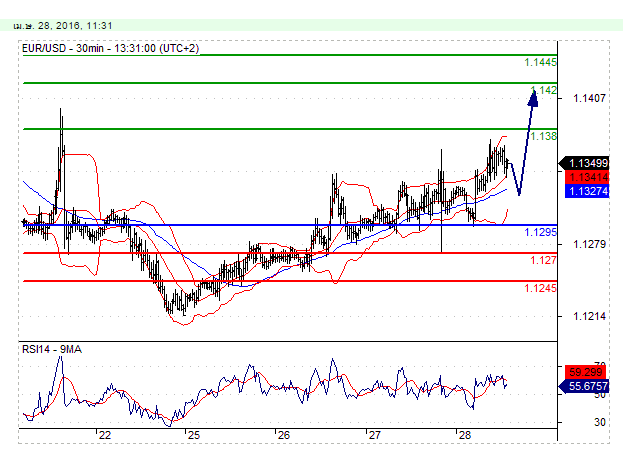Select the 1.142 resistance level label
The width and height of the screenshot is (623, 472).
coord(546,90)
